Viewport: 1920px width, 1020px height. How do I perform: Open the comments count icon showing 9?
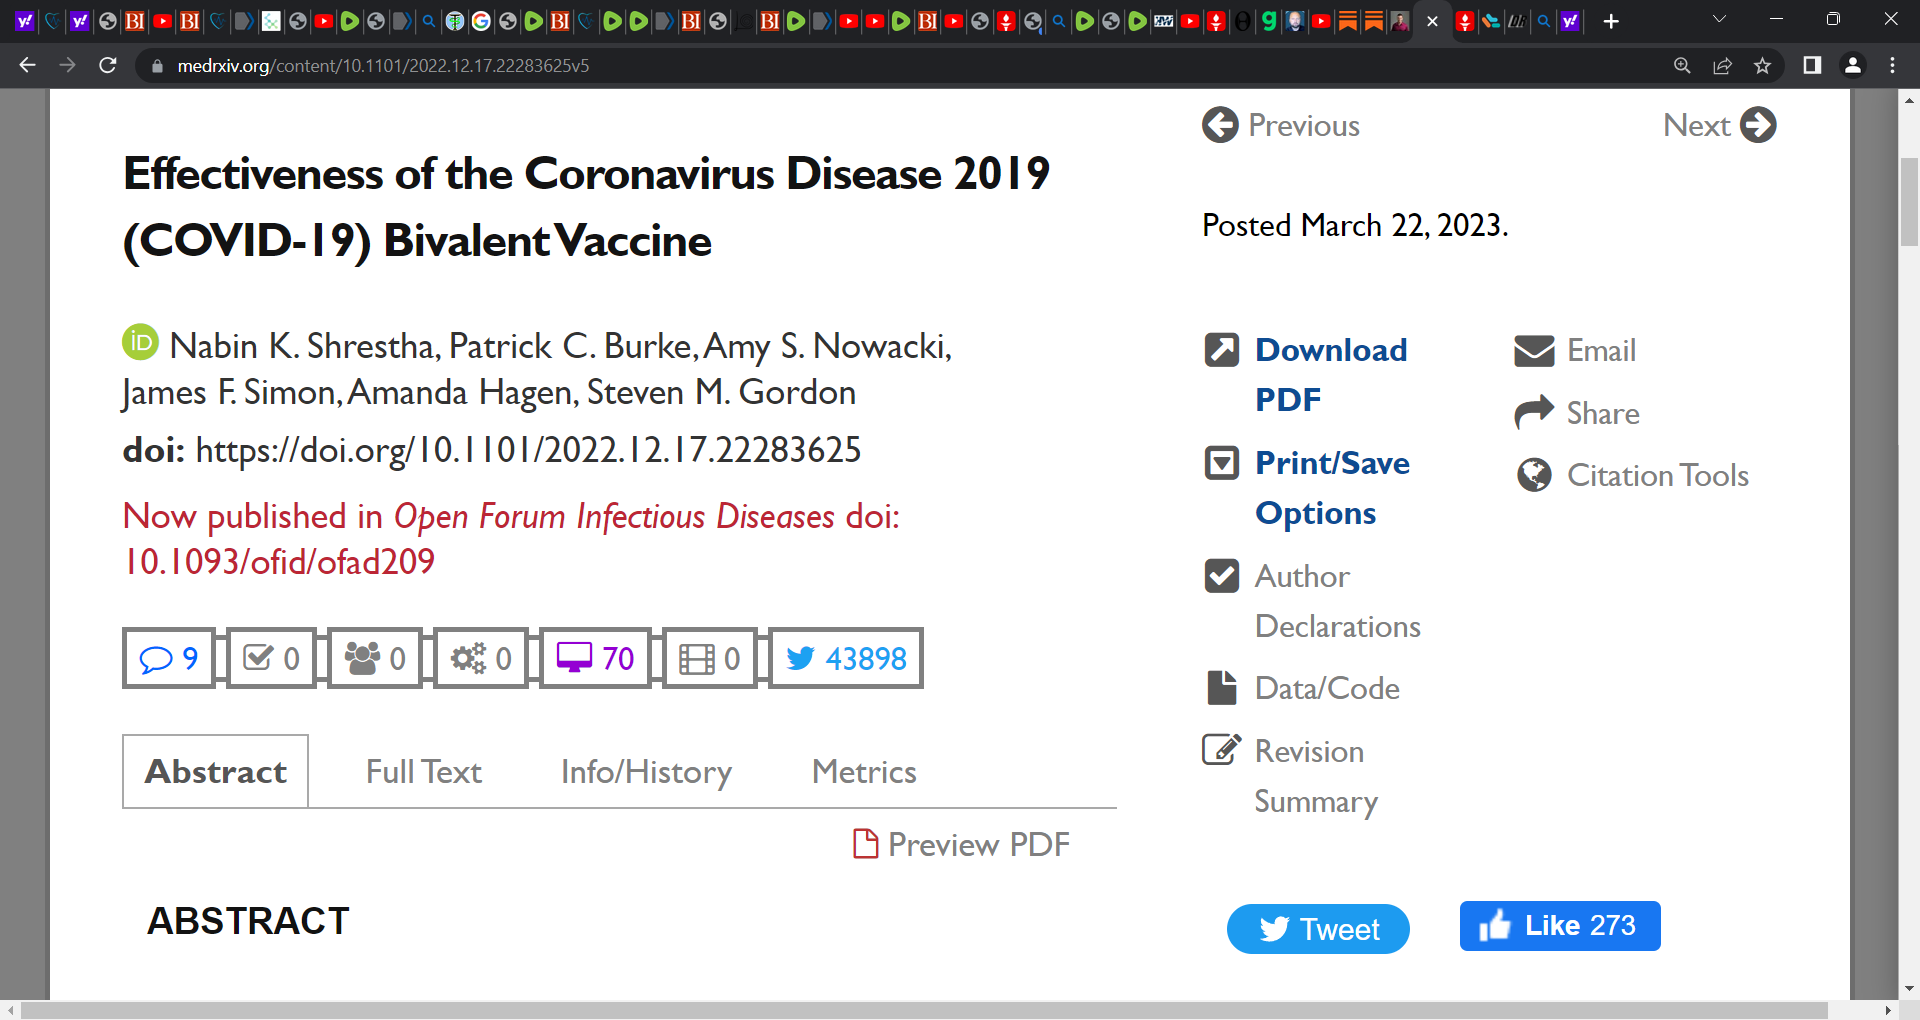[x=168, y=658]
